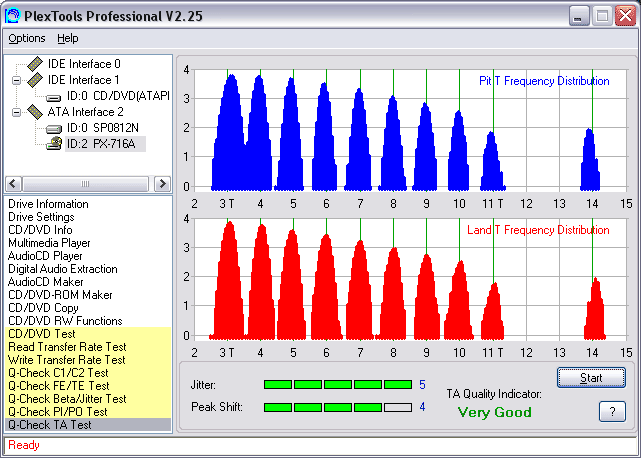Open CD/DVD Copy

pos(43,308)
